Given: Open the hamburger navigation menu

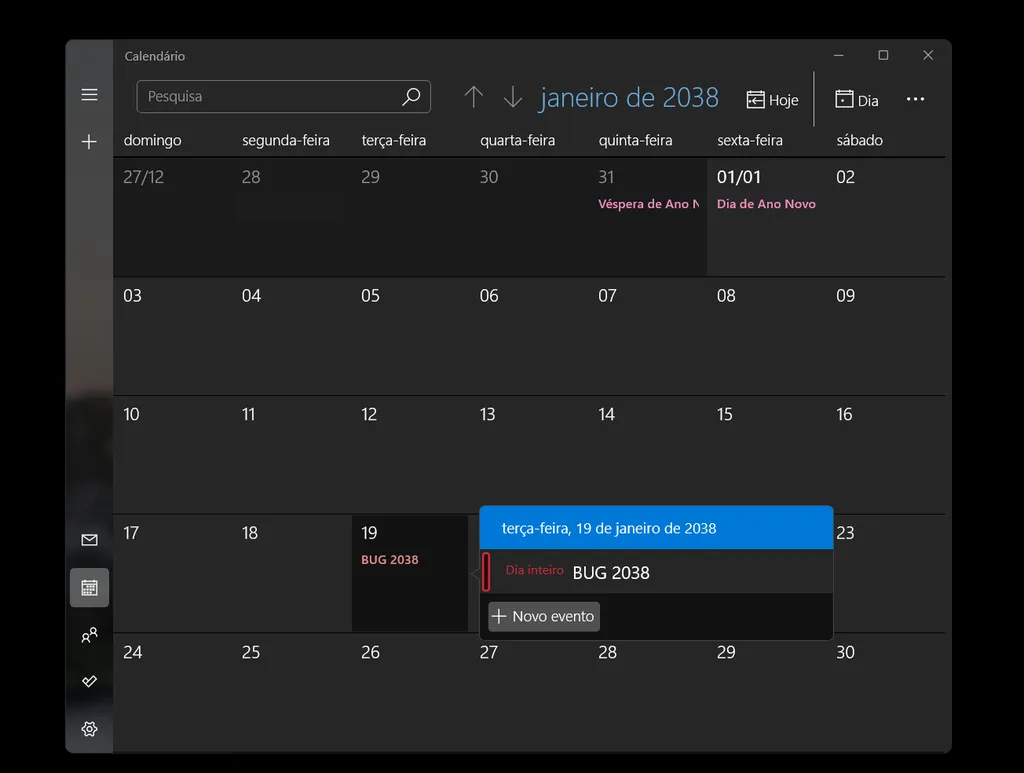Looking at the screenshot, I should 89,95.
